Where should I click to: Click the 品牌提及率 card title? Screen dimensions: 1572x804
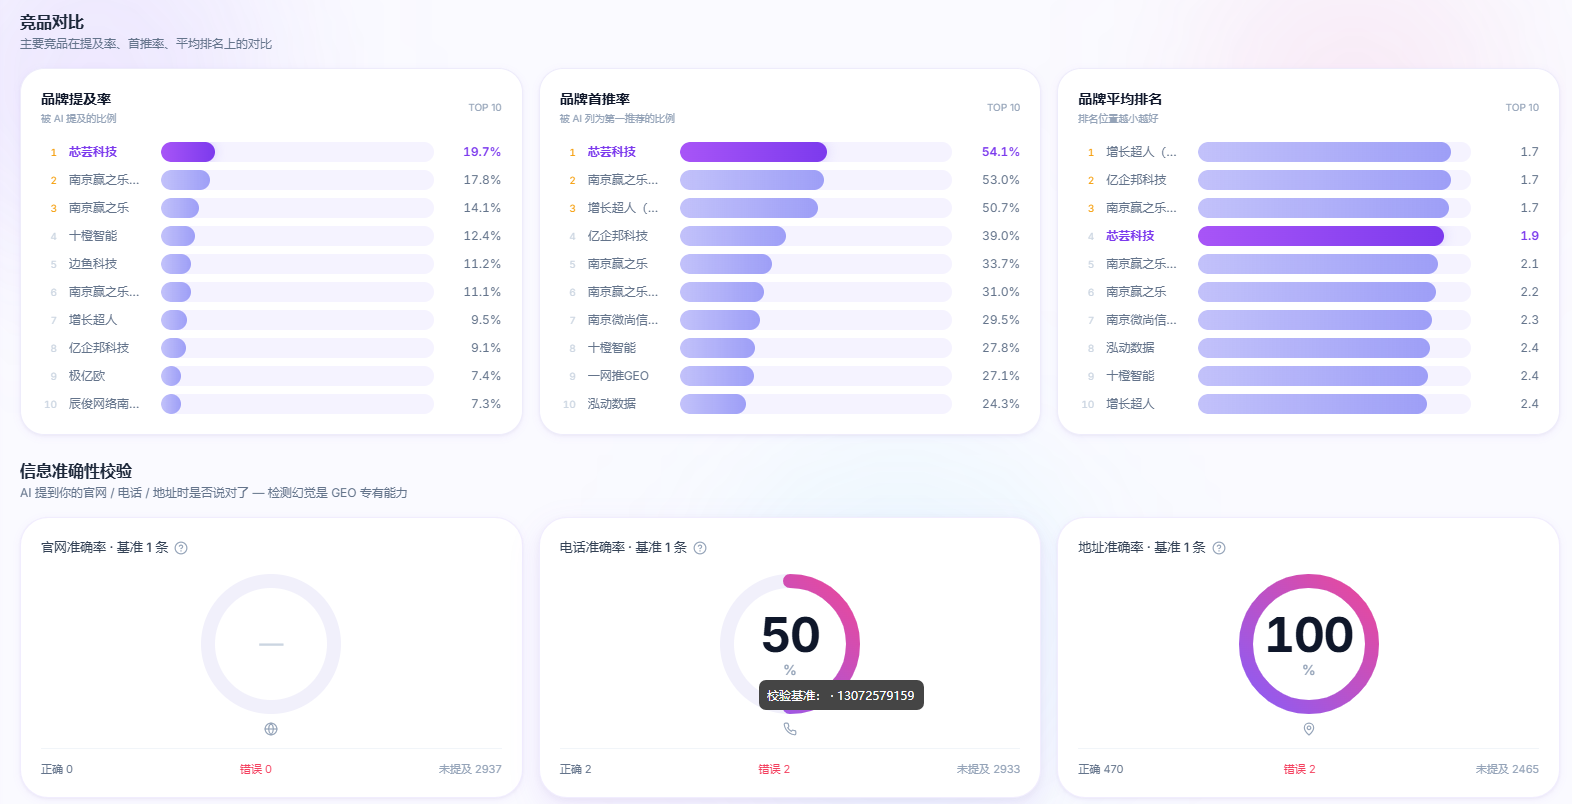pyautogui.click(x=76, y=99)
